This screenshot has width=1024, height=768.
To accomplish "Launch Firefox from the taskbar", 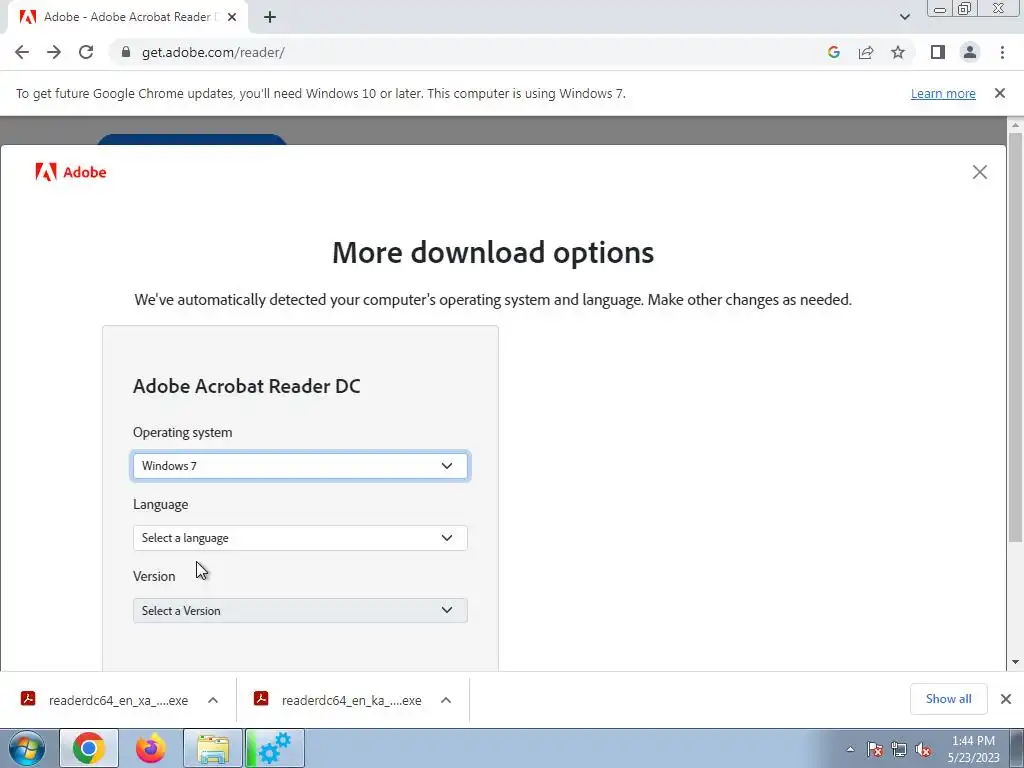I will pos(150,748).
